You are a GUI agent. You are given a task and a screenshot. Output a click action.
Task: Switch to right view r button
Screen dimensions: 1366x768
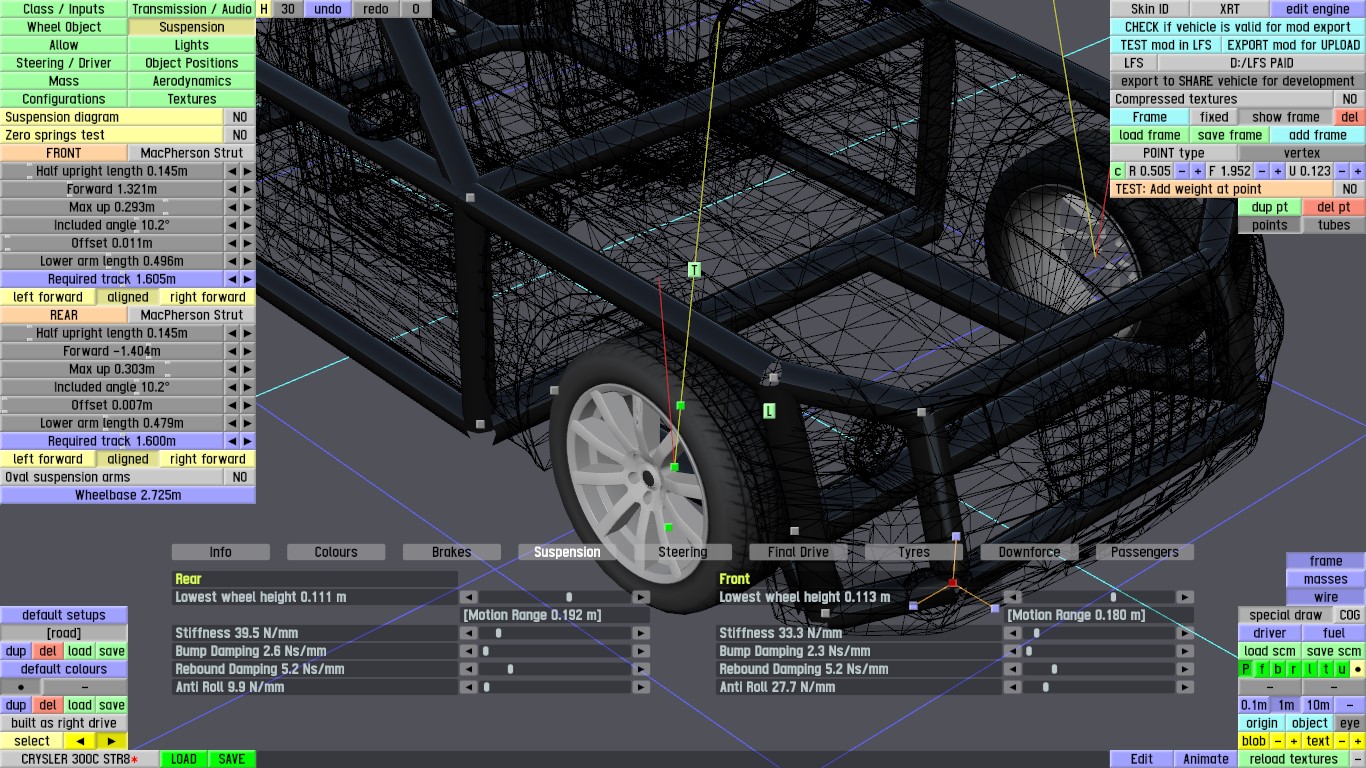point(1294,669)
